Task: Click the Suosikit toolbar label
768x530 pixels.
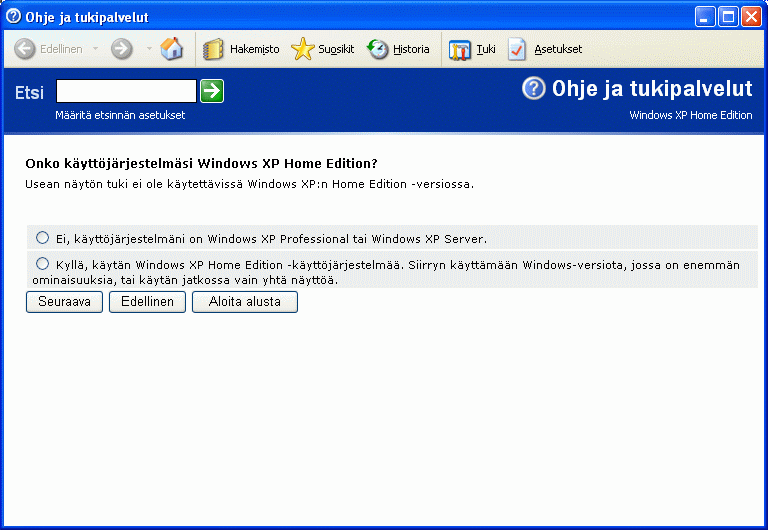Action: pos(336,49)
